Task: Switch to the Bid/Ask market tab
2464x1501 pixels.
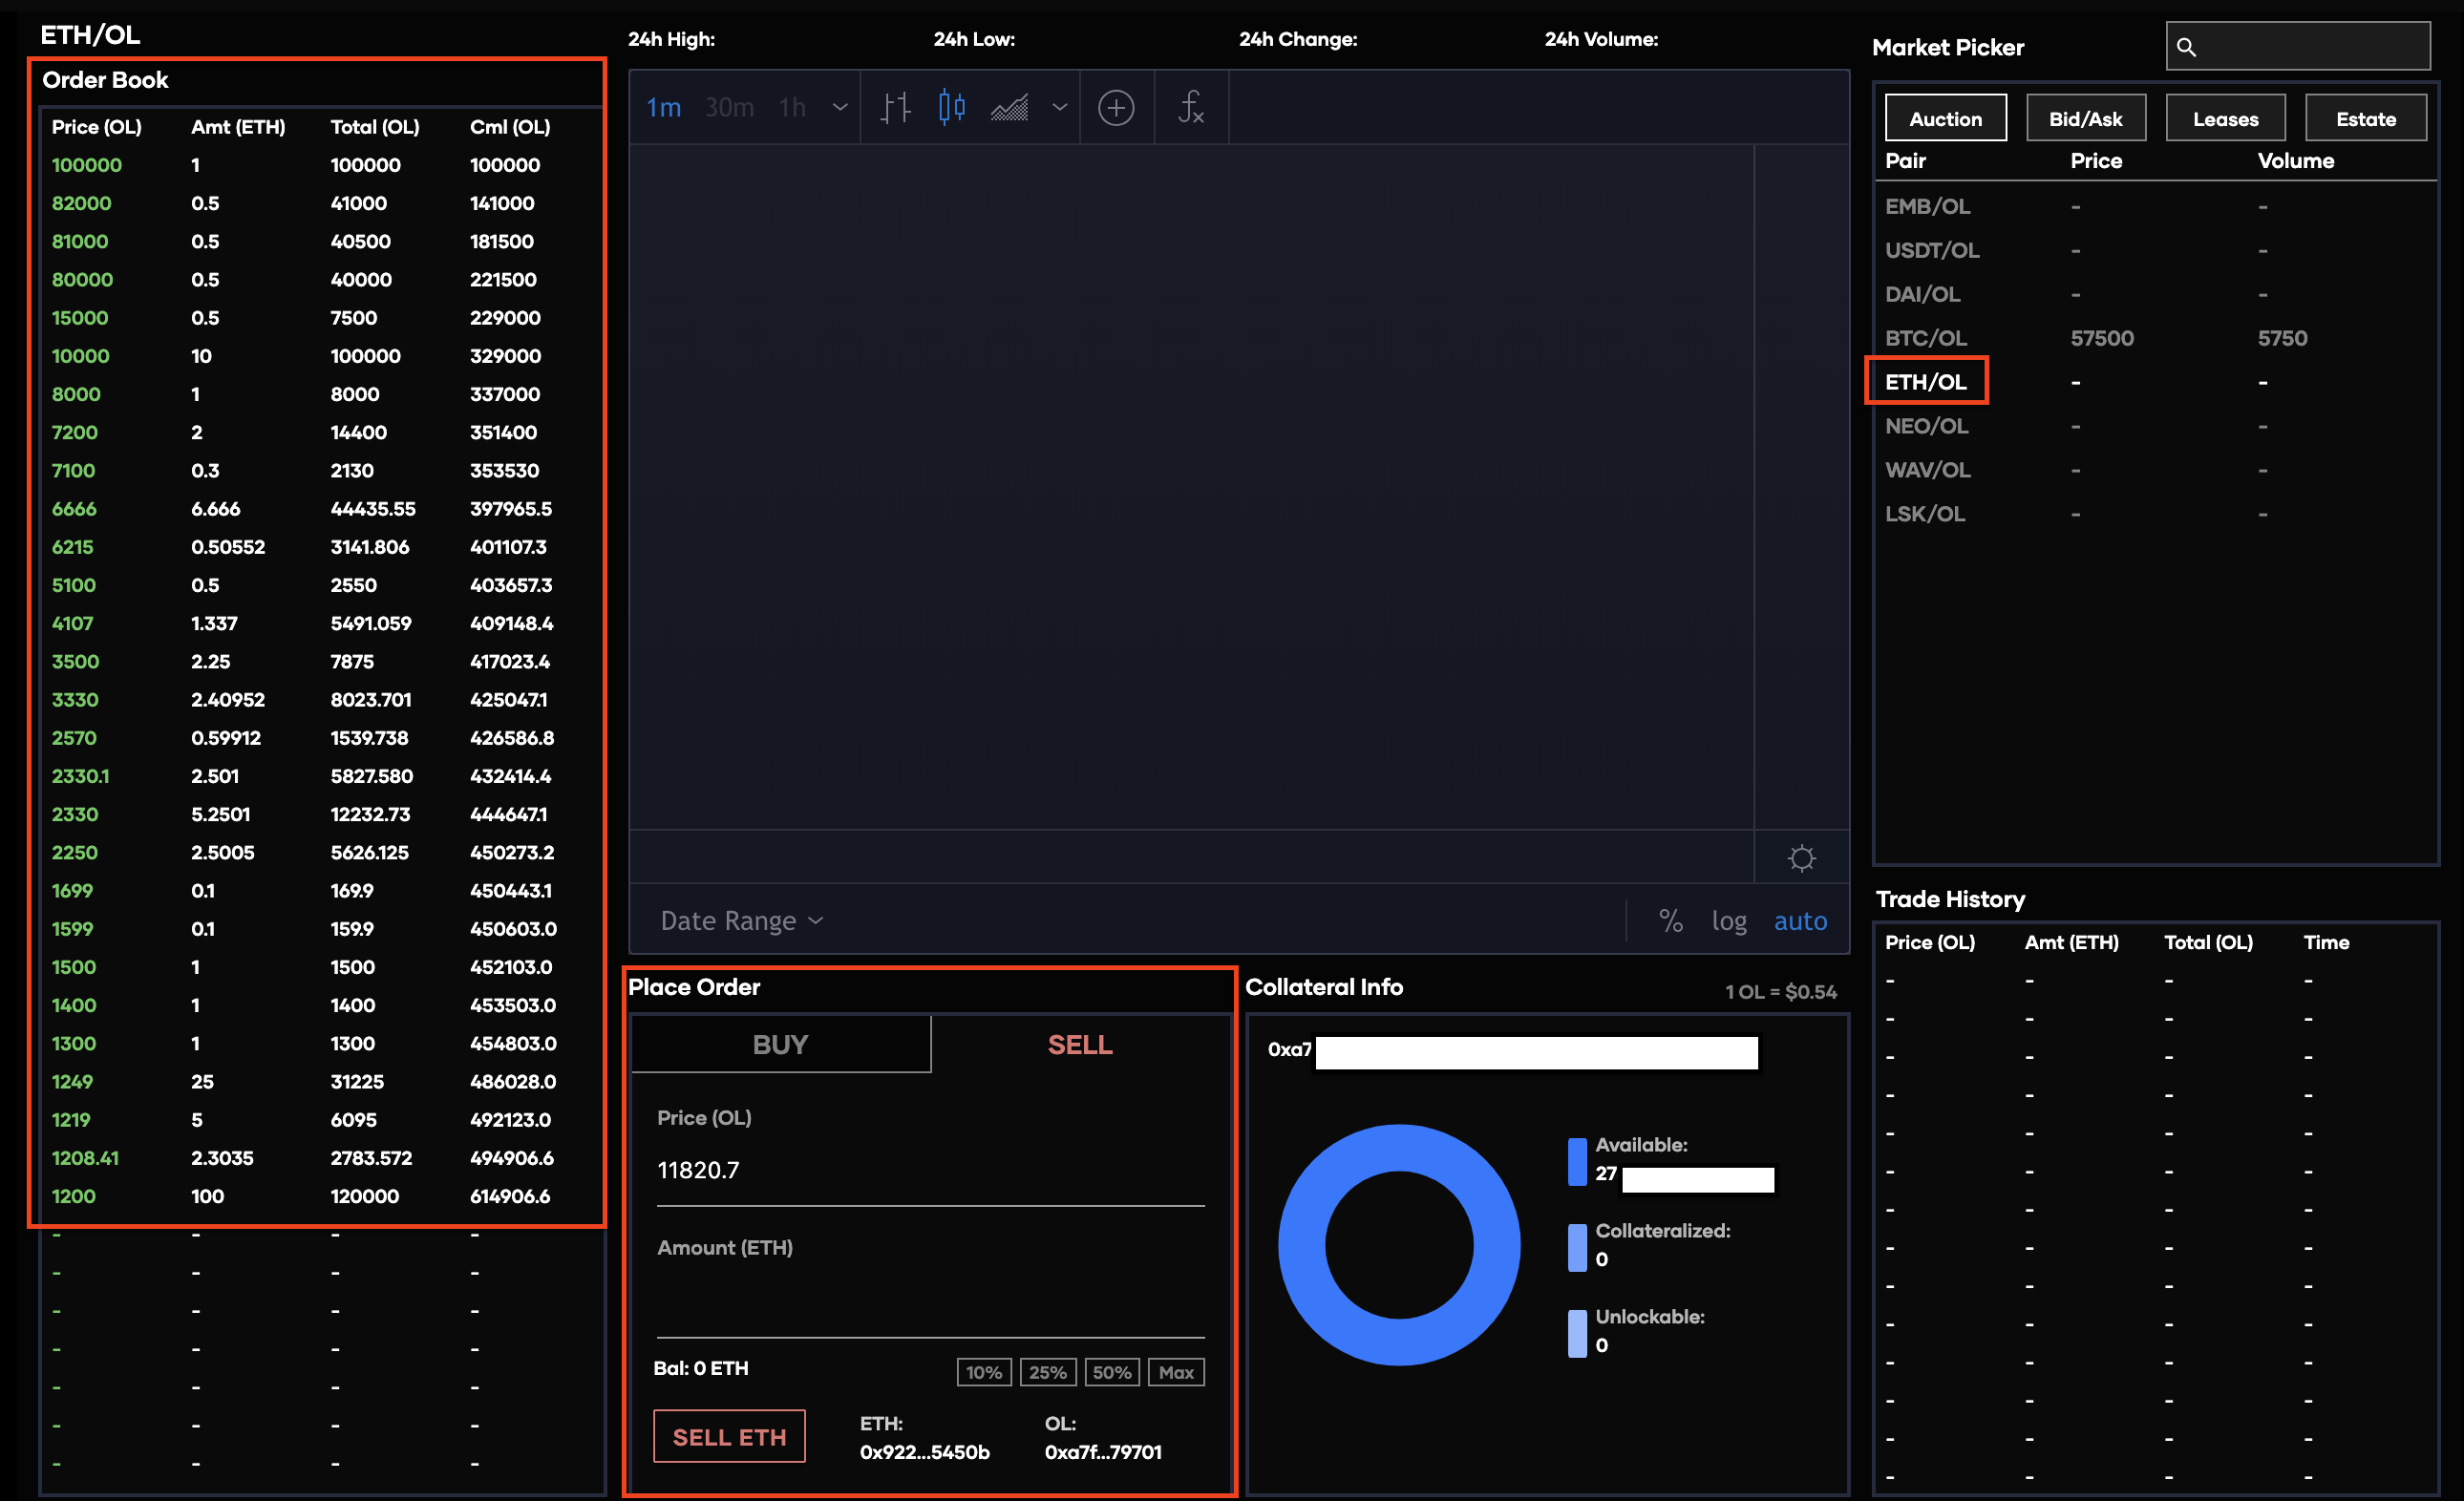Action: point(2085,119)
